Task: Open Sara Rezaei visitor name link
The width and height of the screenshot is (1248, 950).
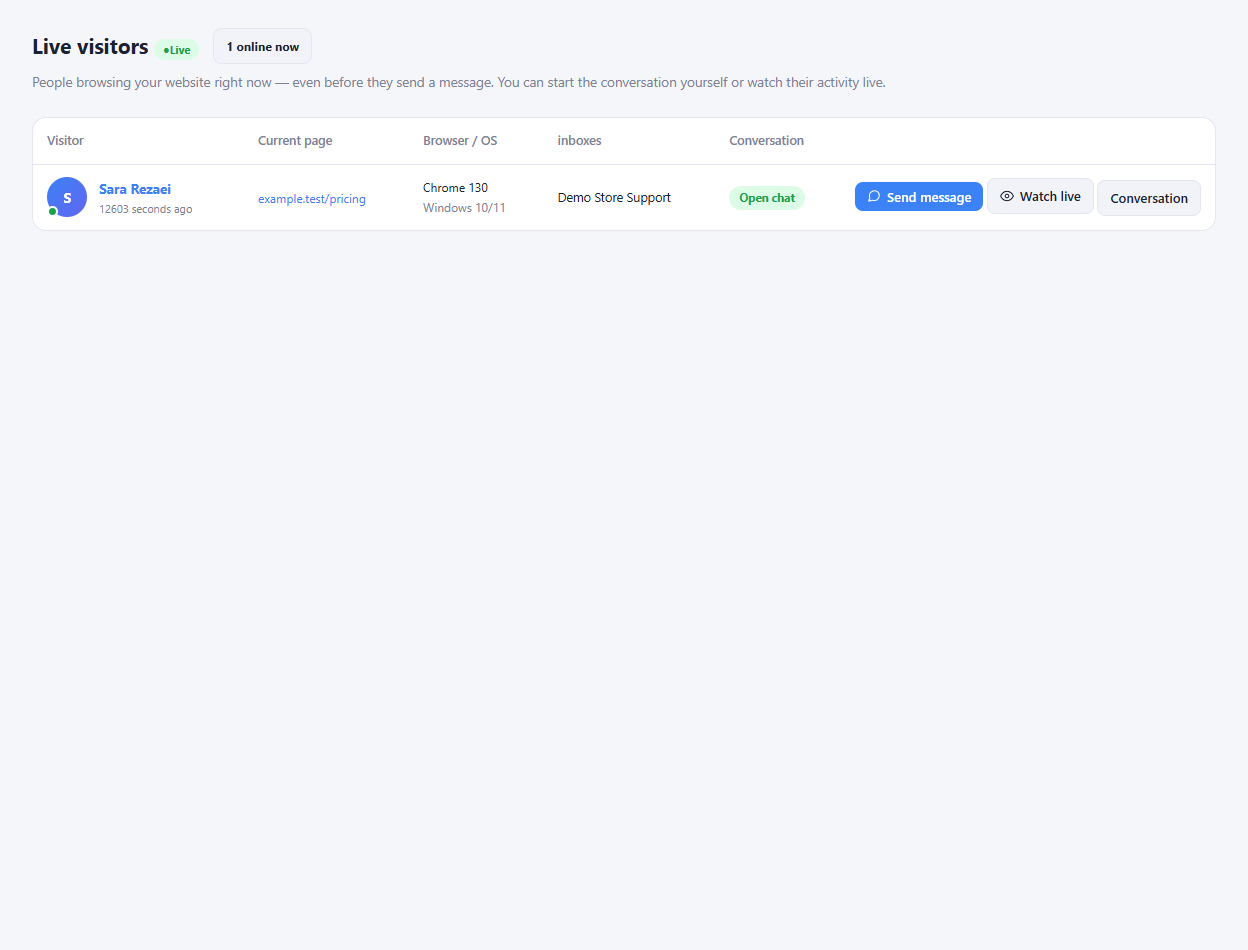Action: point(135,189)
